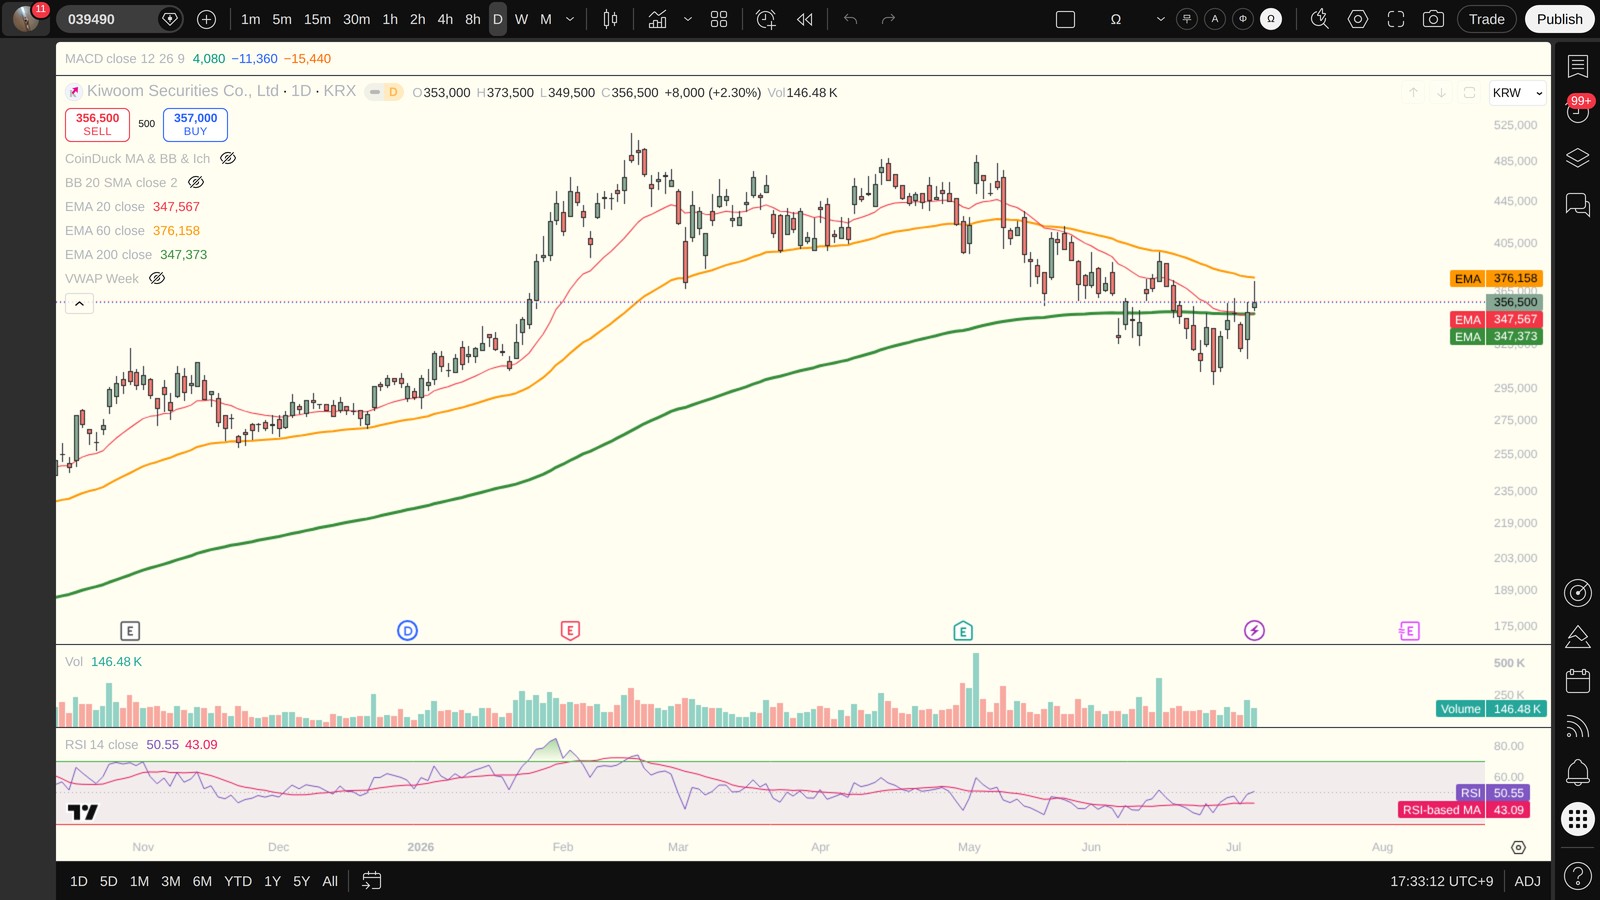
Task: Open the help question mark icon
Action: click(1578, 877)
